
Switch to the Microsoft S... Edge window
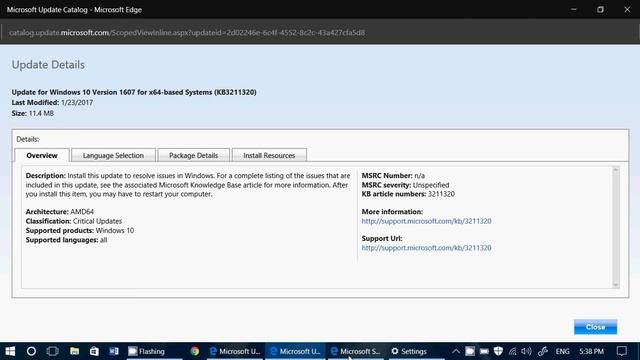click(x=356, y=351)
